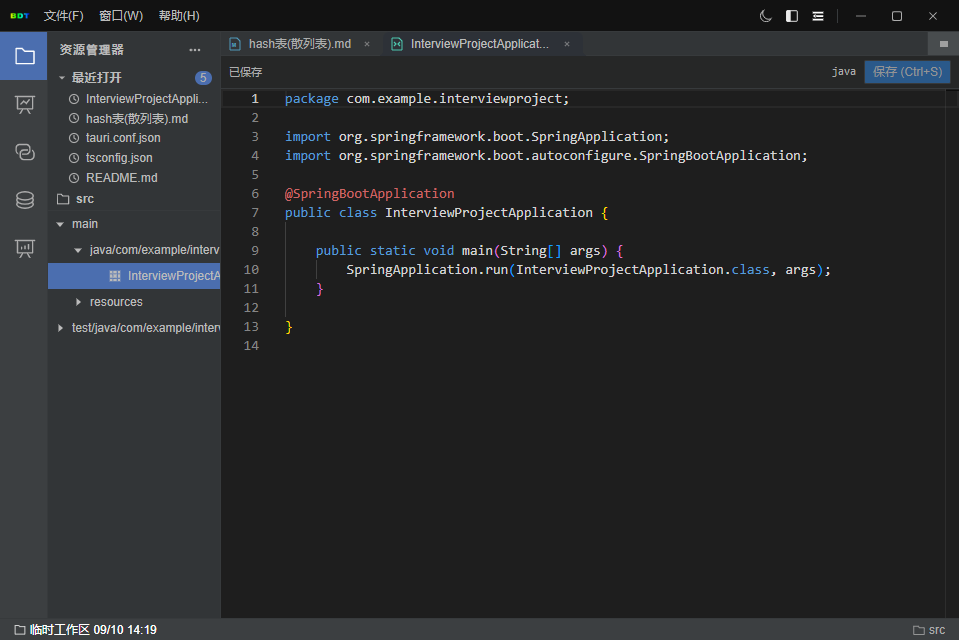Image resolution: width=959 pixels, height=640 pixels.
Task: Open recent file tsconfig.json
Action: [x=119, y=158]
